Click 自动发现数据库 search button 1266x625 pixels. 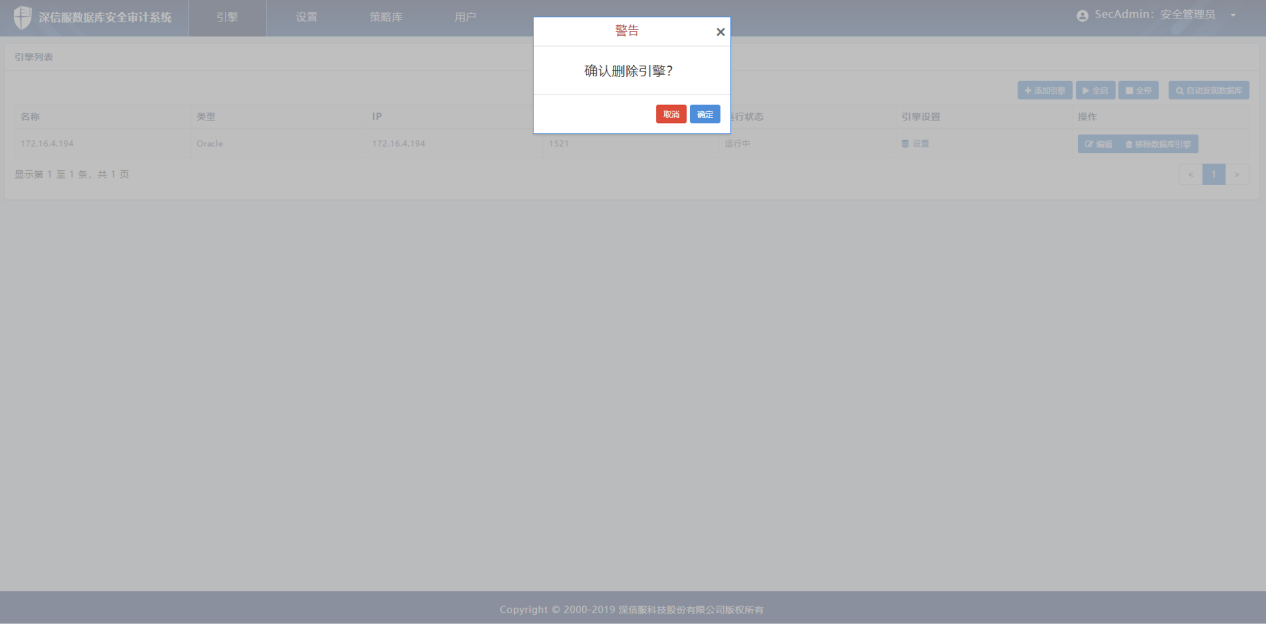(x=1209, y=90)
